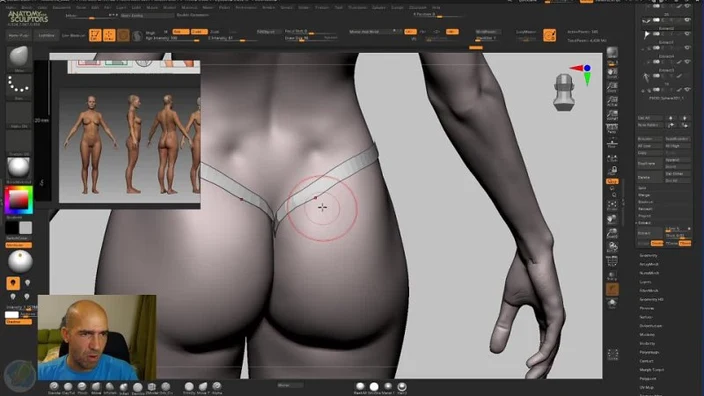
Task: Open the Home Page tab button
Action: click(x=19, y=35)
